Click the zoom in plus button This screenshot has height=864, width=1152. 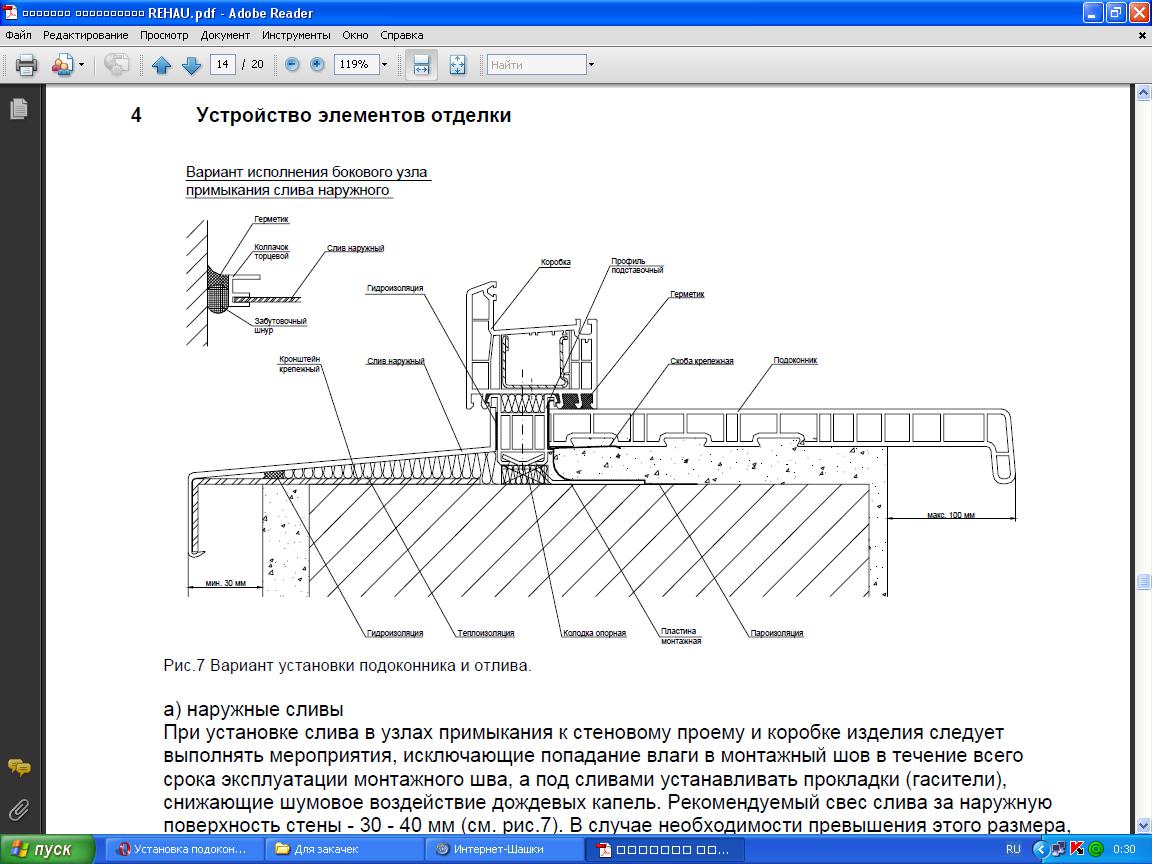click(317, 65)
